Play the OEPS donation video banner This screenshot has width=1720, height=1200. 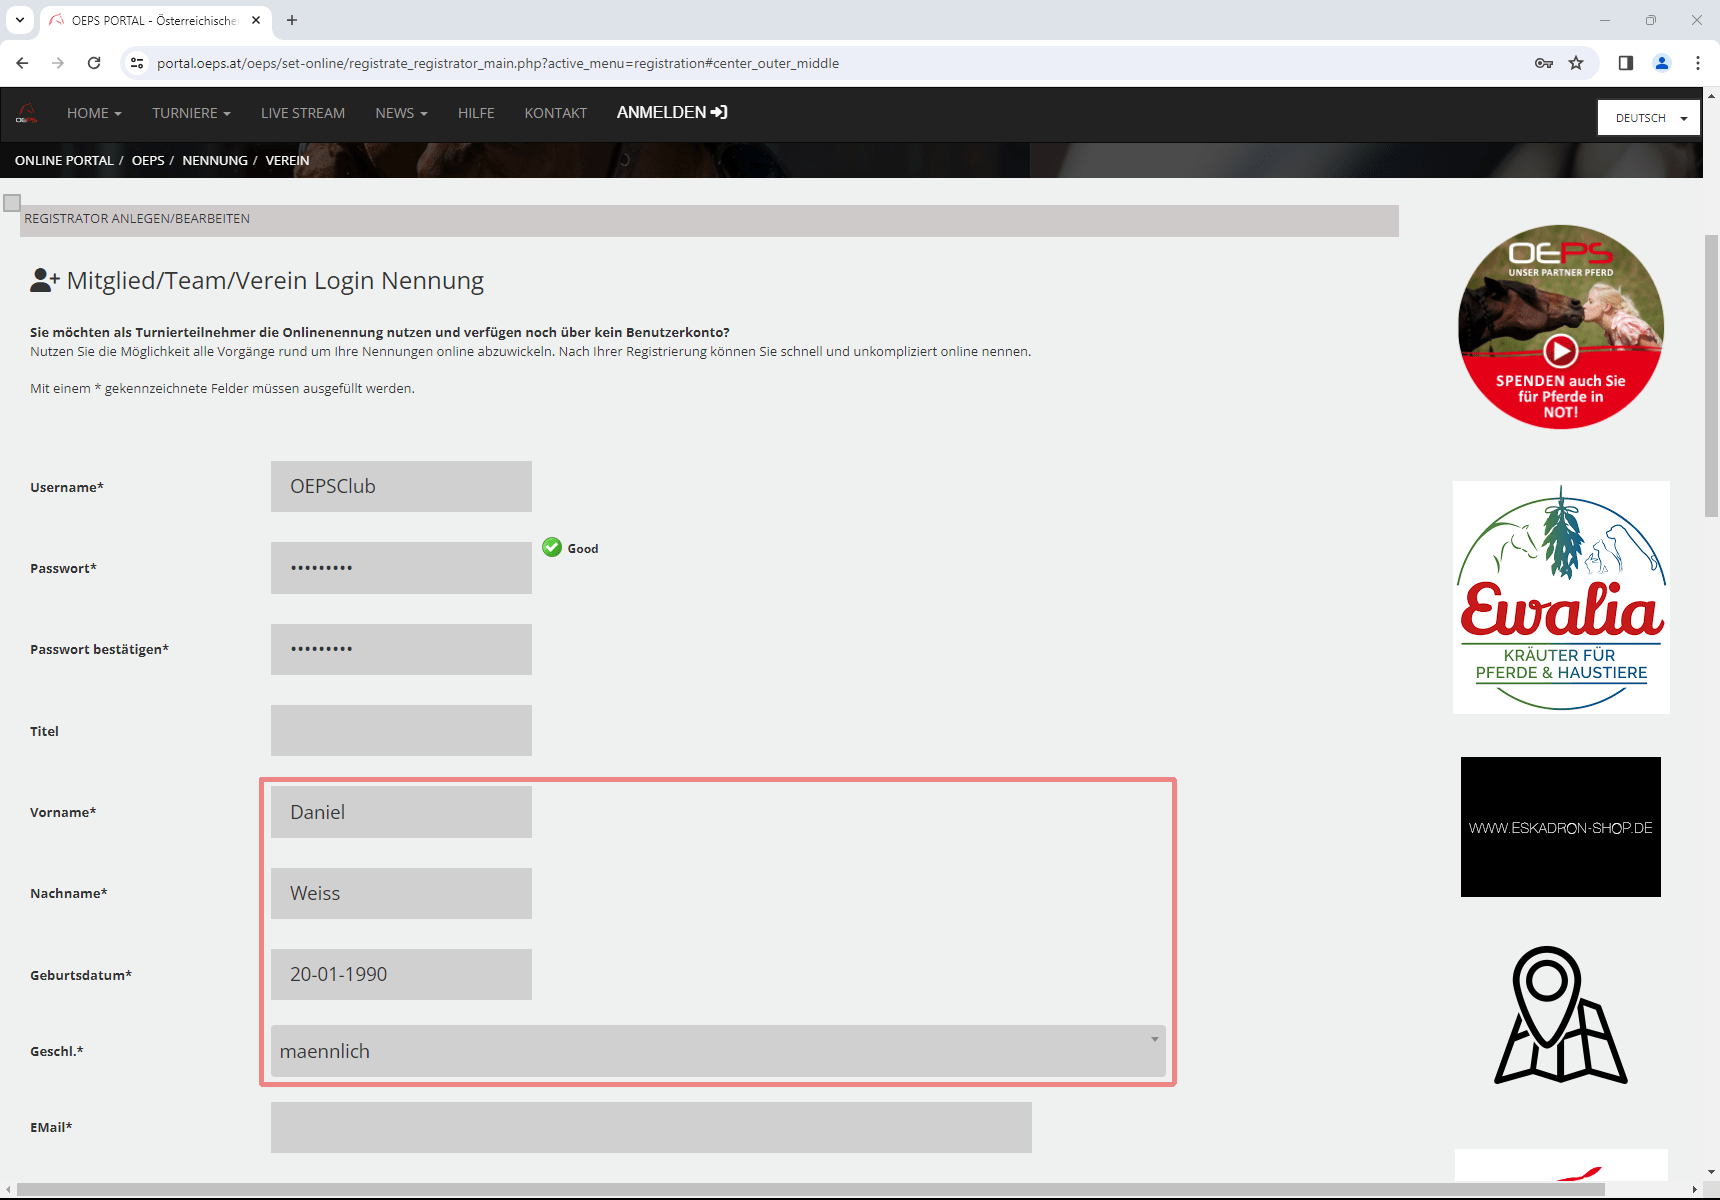[1560, 350]
